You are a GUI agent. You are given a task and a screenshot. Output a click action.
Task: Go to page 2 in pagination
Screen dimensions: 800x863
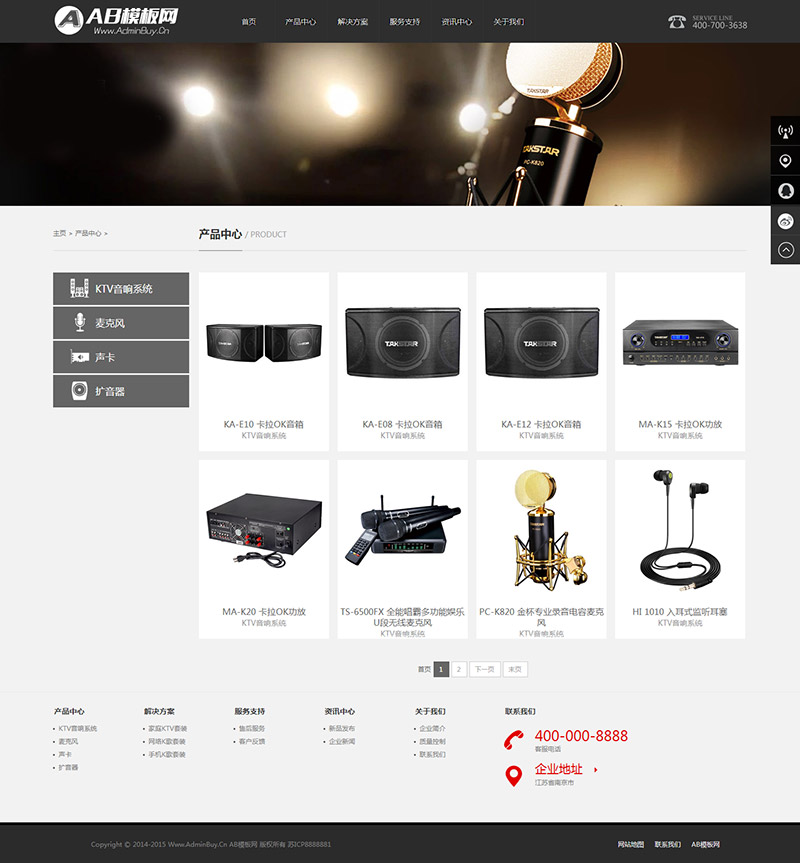459,669
